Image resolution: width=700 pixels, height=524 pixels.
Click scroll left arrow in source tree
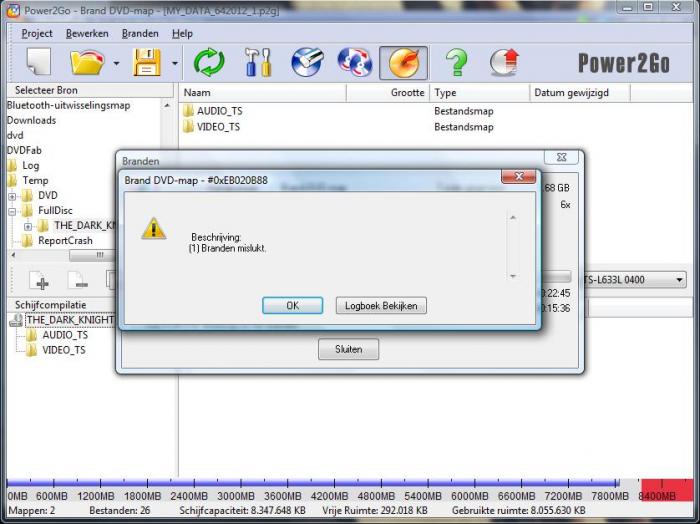[13, 255]
